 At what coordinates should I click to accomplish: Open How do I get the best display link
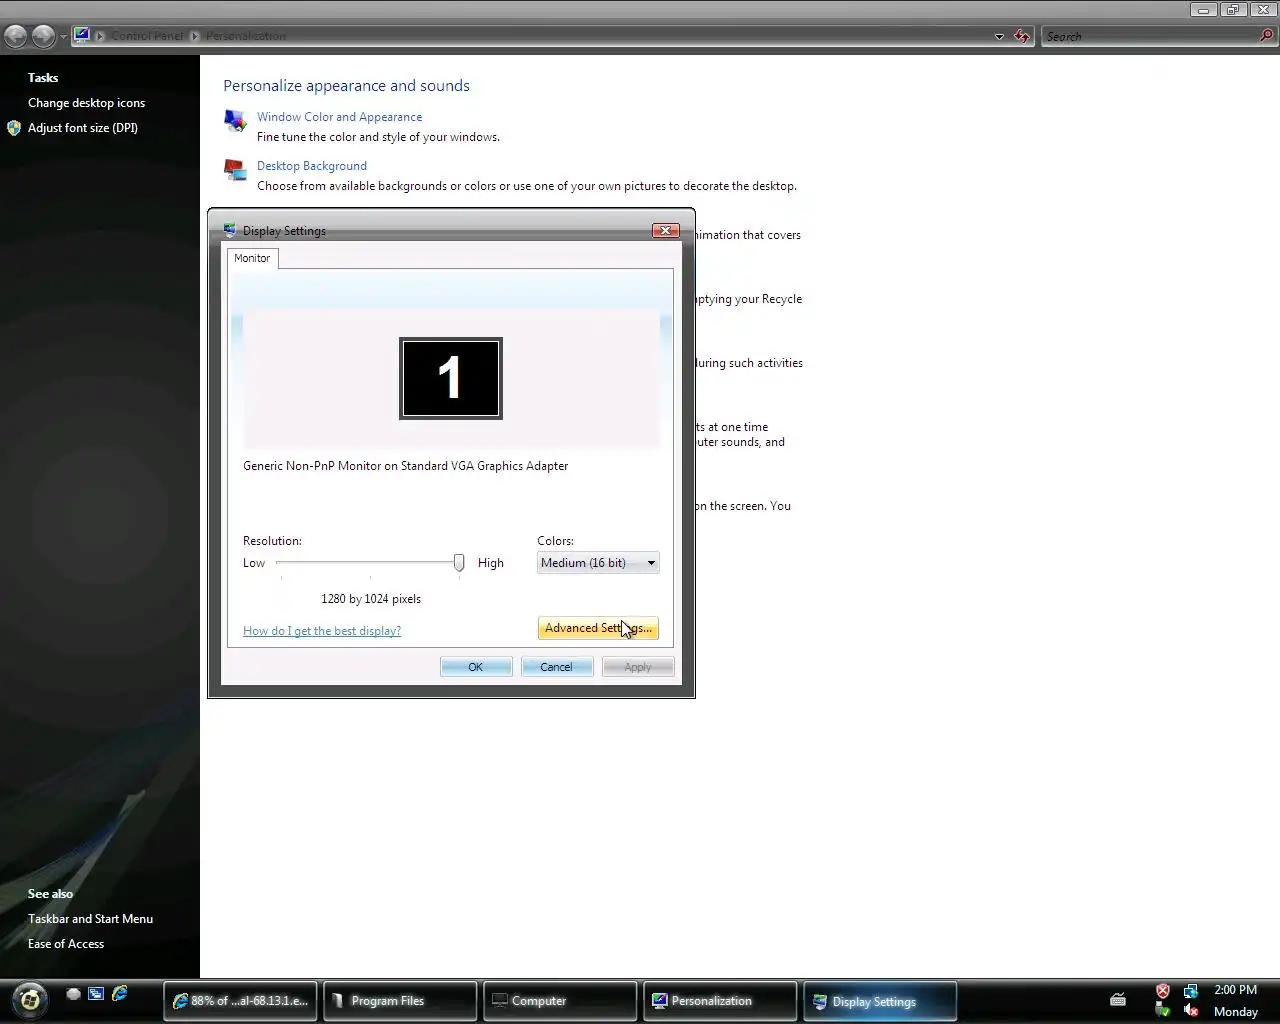click(x=322, y=631)
